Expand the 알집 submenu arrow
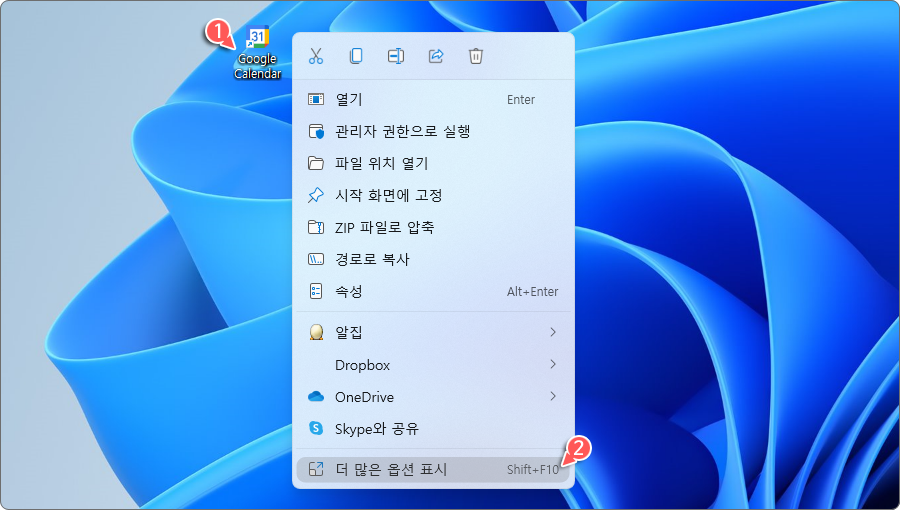The width and height of the screenshot is (900, 510). (x=553, y=332)
